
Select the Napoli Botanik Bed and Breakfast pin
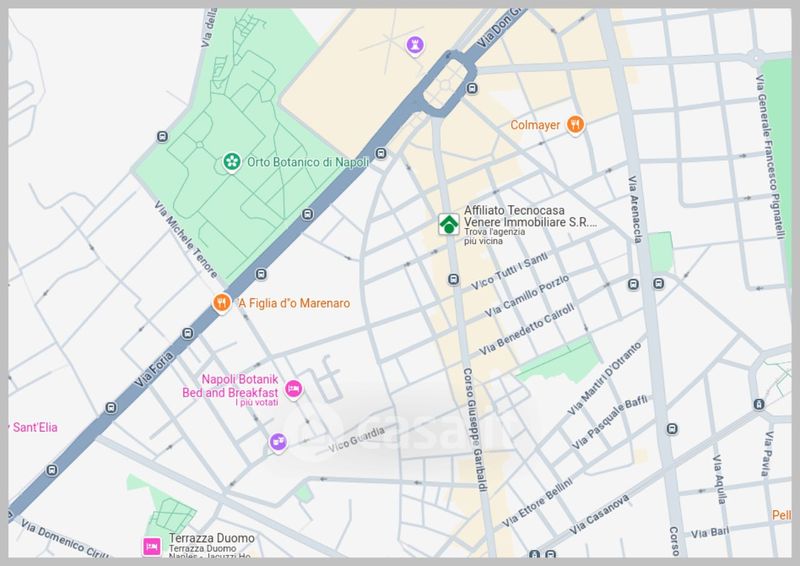tap(293, 389)
